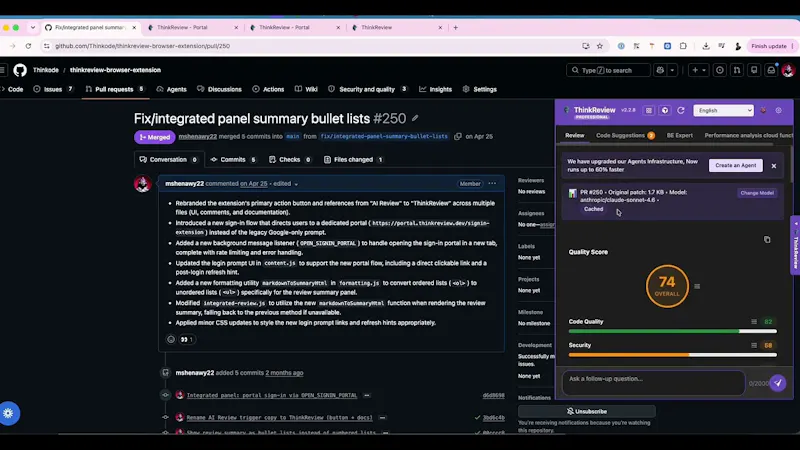This screenshot has height=450, width=800.
Task: Open the GitHub screen icon beside the inbox
Action: point(754,70)
